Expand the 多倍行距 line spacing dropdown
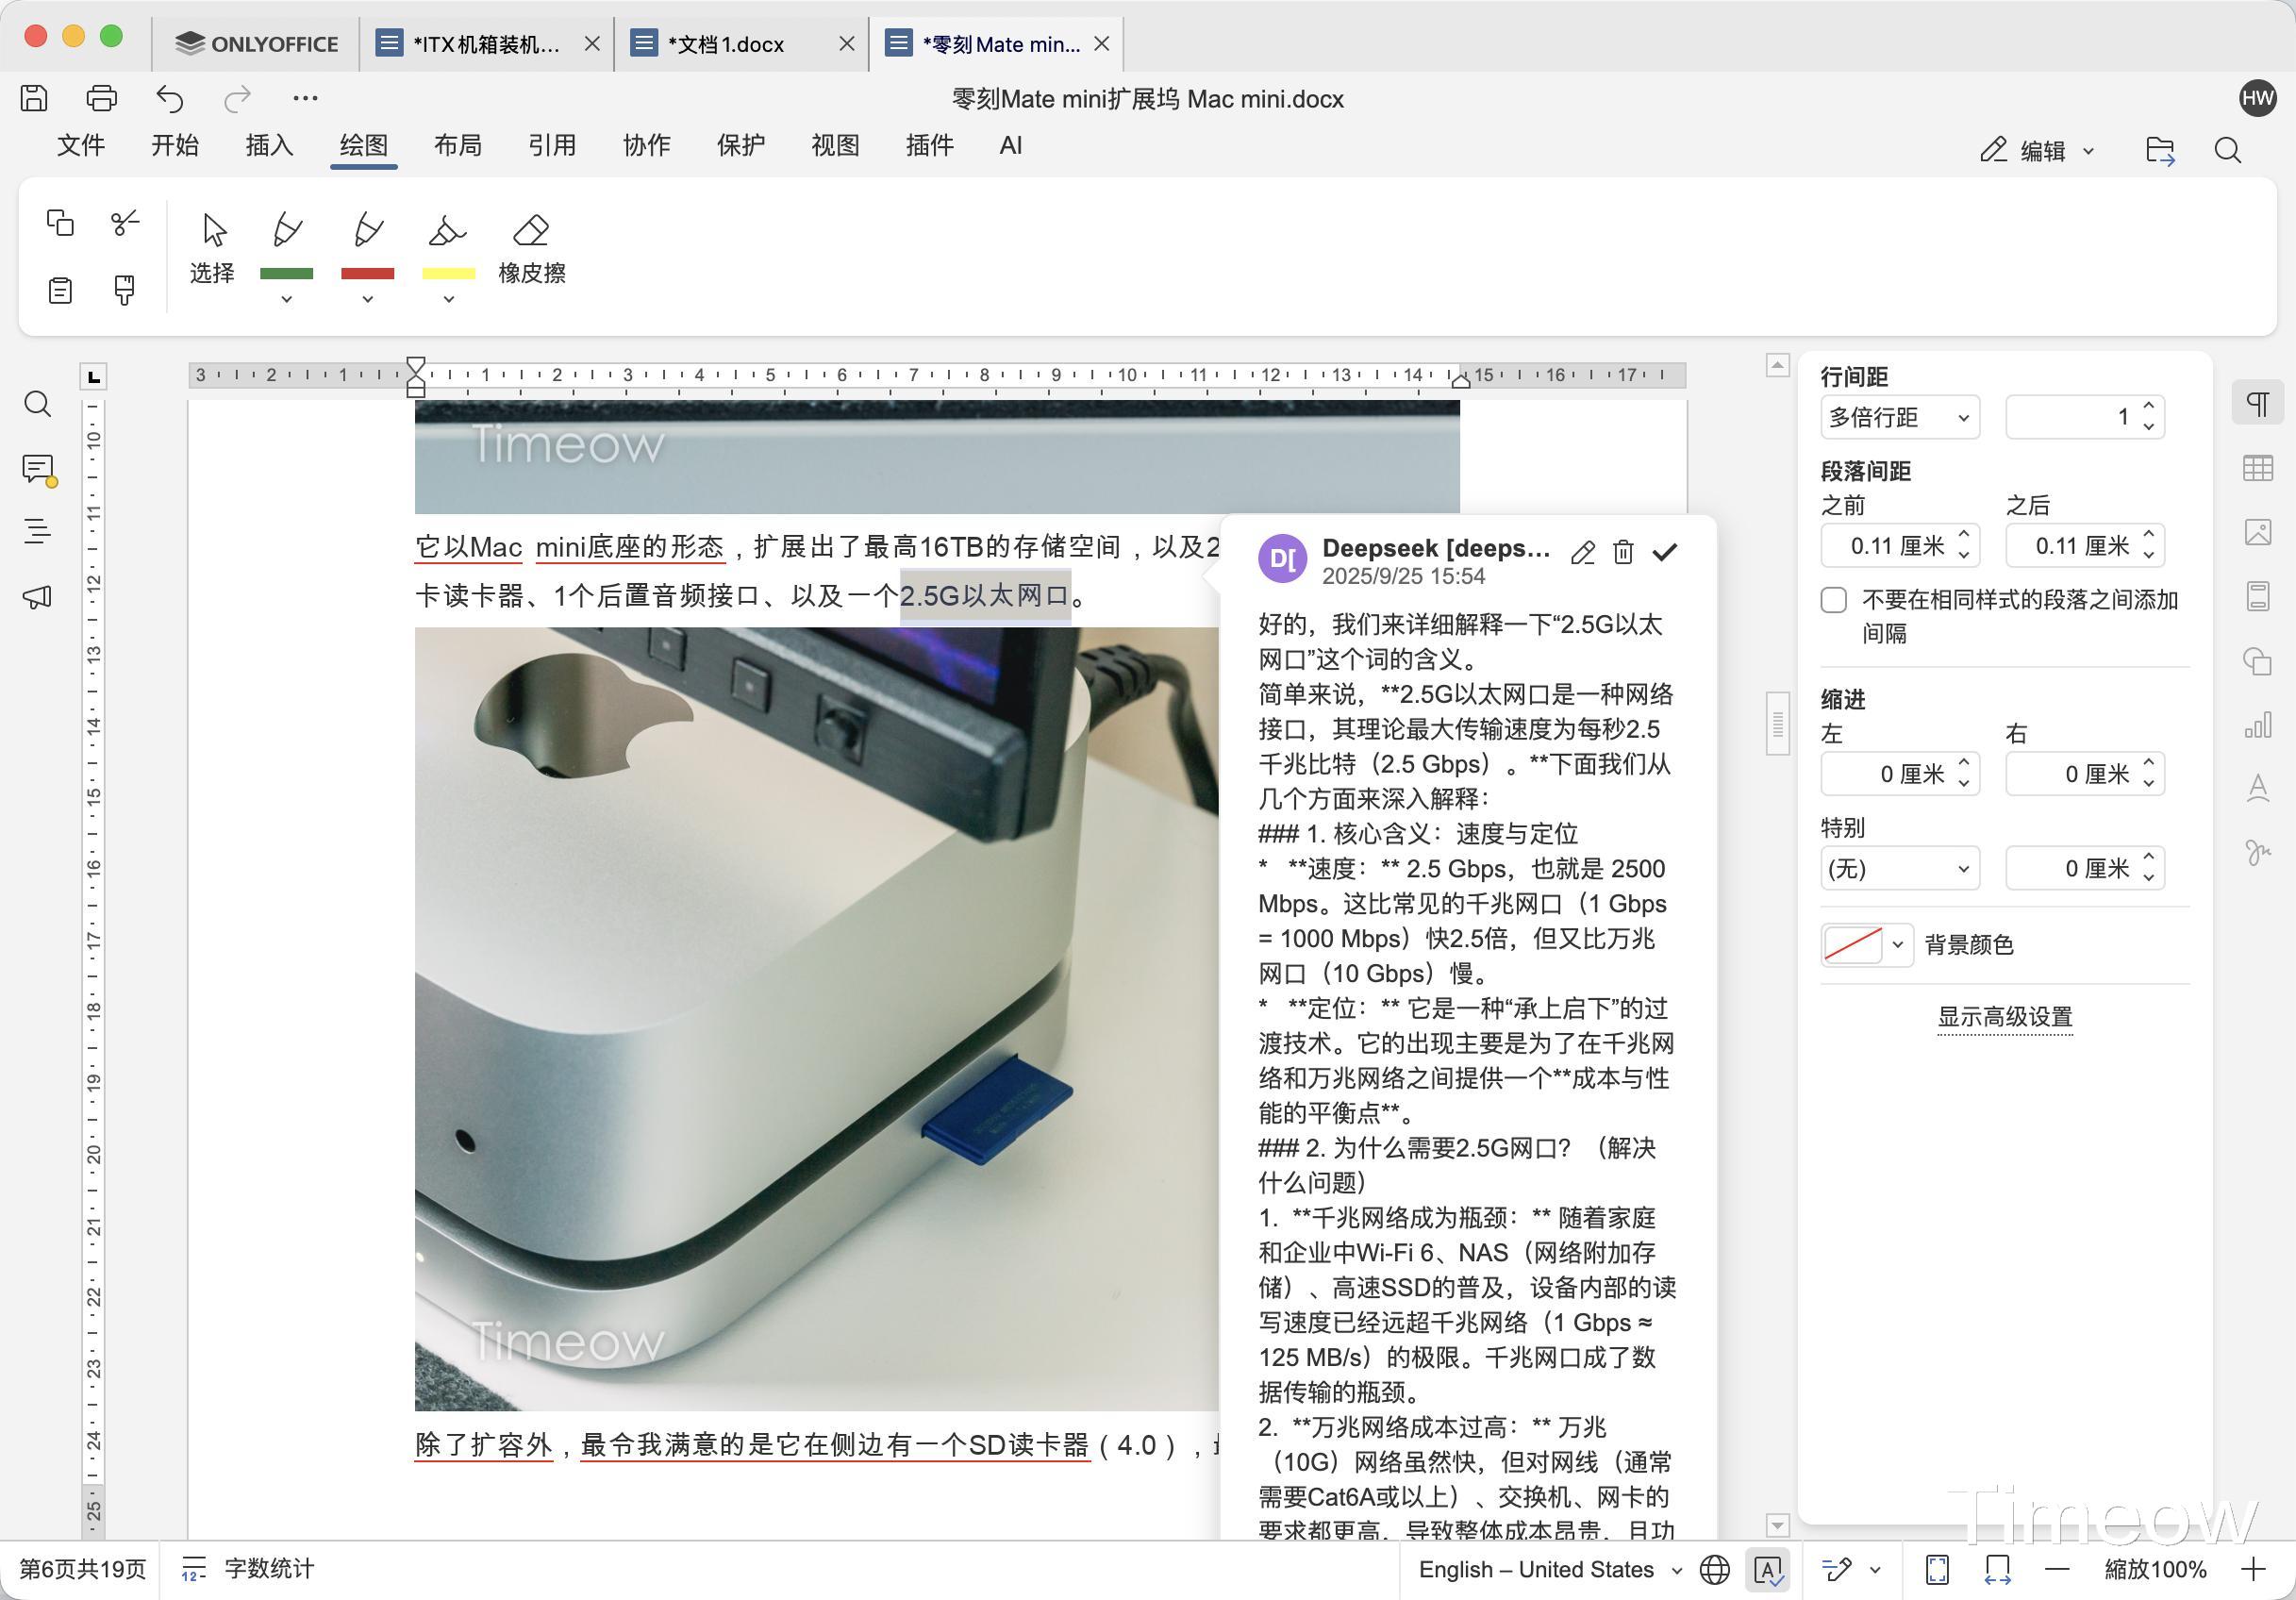This screenshot has height=1600, width=2296. pos(1898,417)
